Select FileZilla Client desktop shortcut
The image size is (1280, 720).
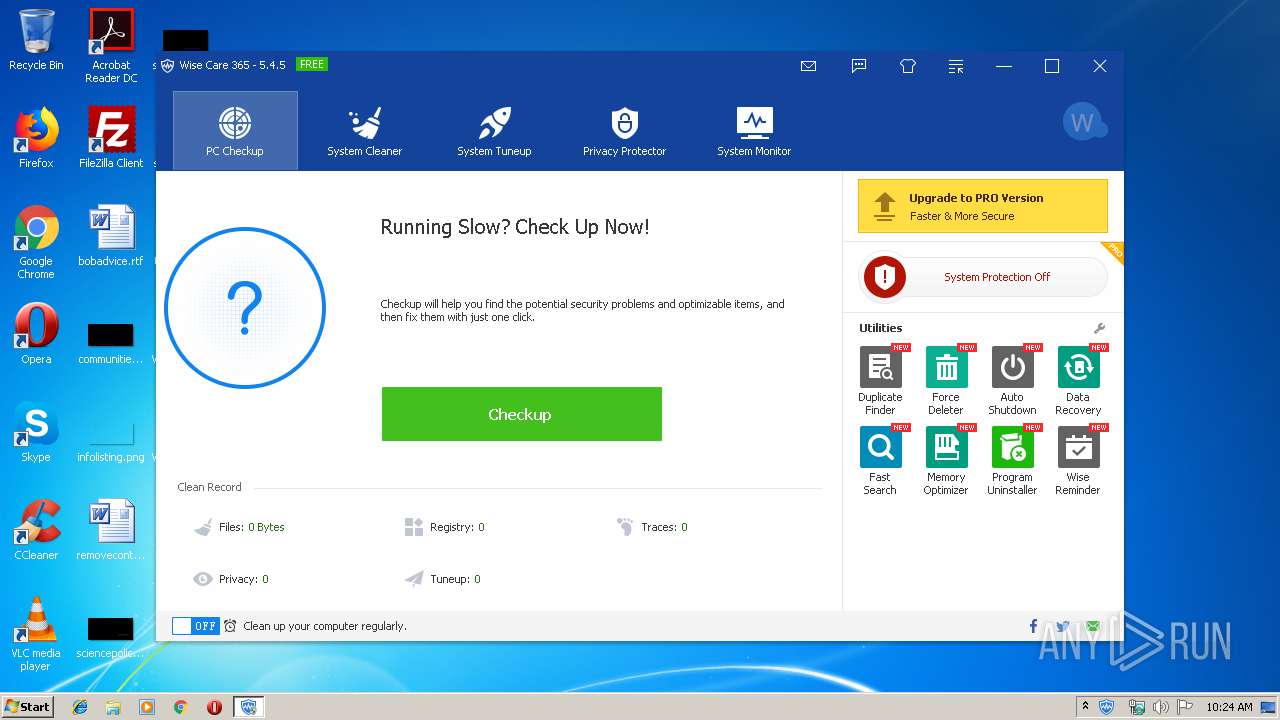click(x=111, y=138)
